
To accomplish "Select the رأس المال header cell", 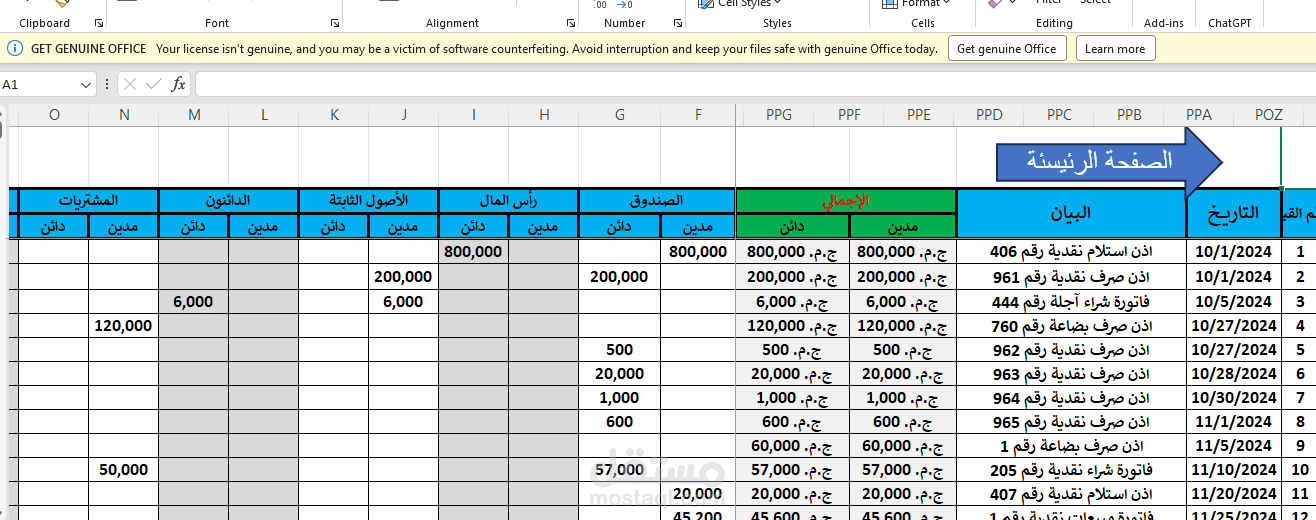I will [x=509, y=200].
